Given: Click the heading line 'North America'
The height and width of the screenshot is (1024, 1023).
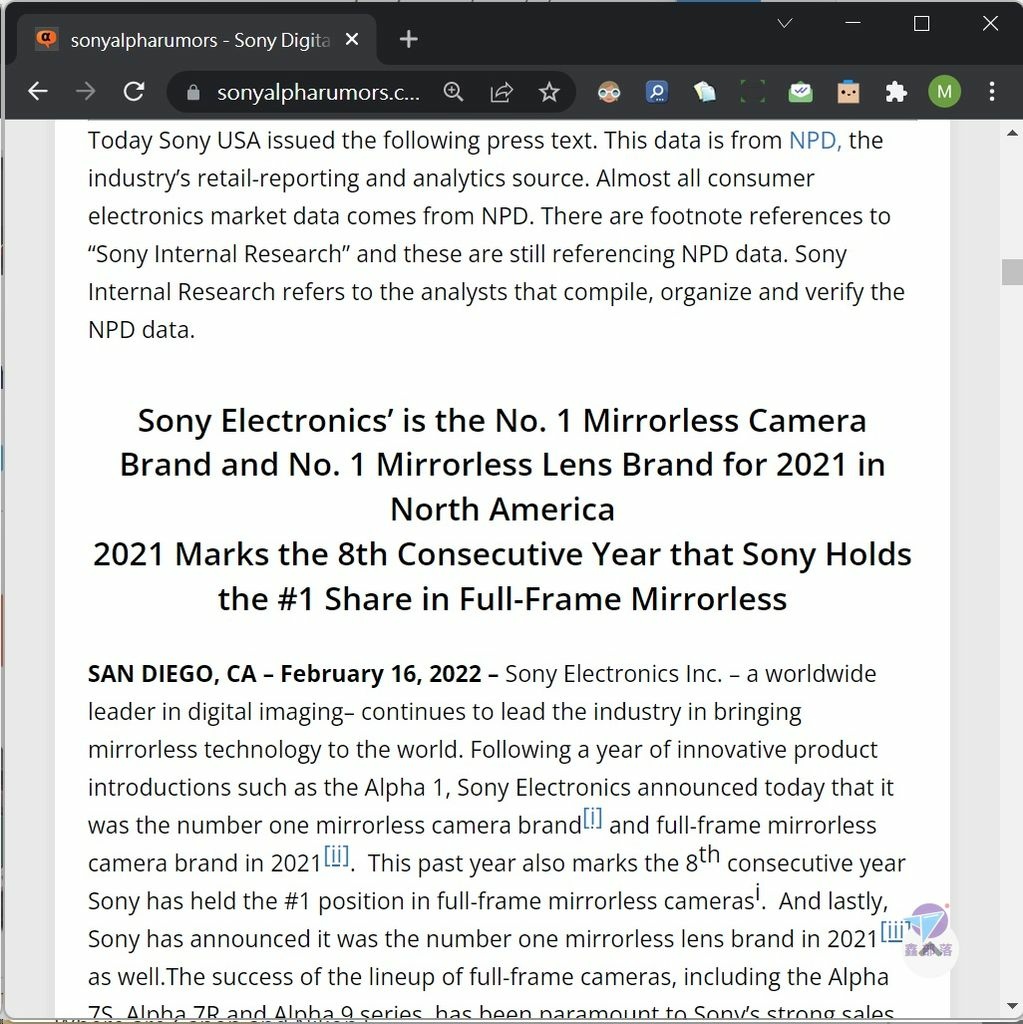Looking at the screenshot, I should [x=502, y=509].
